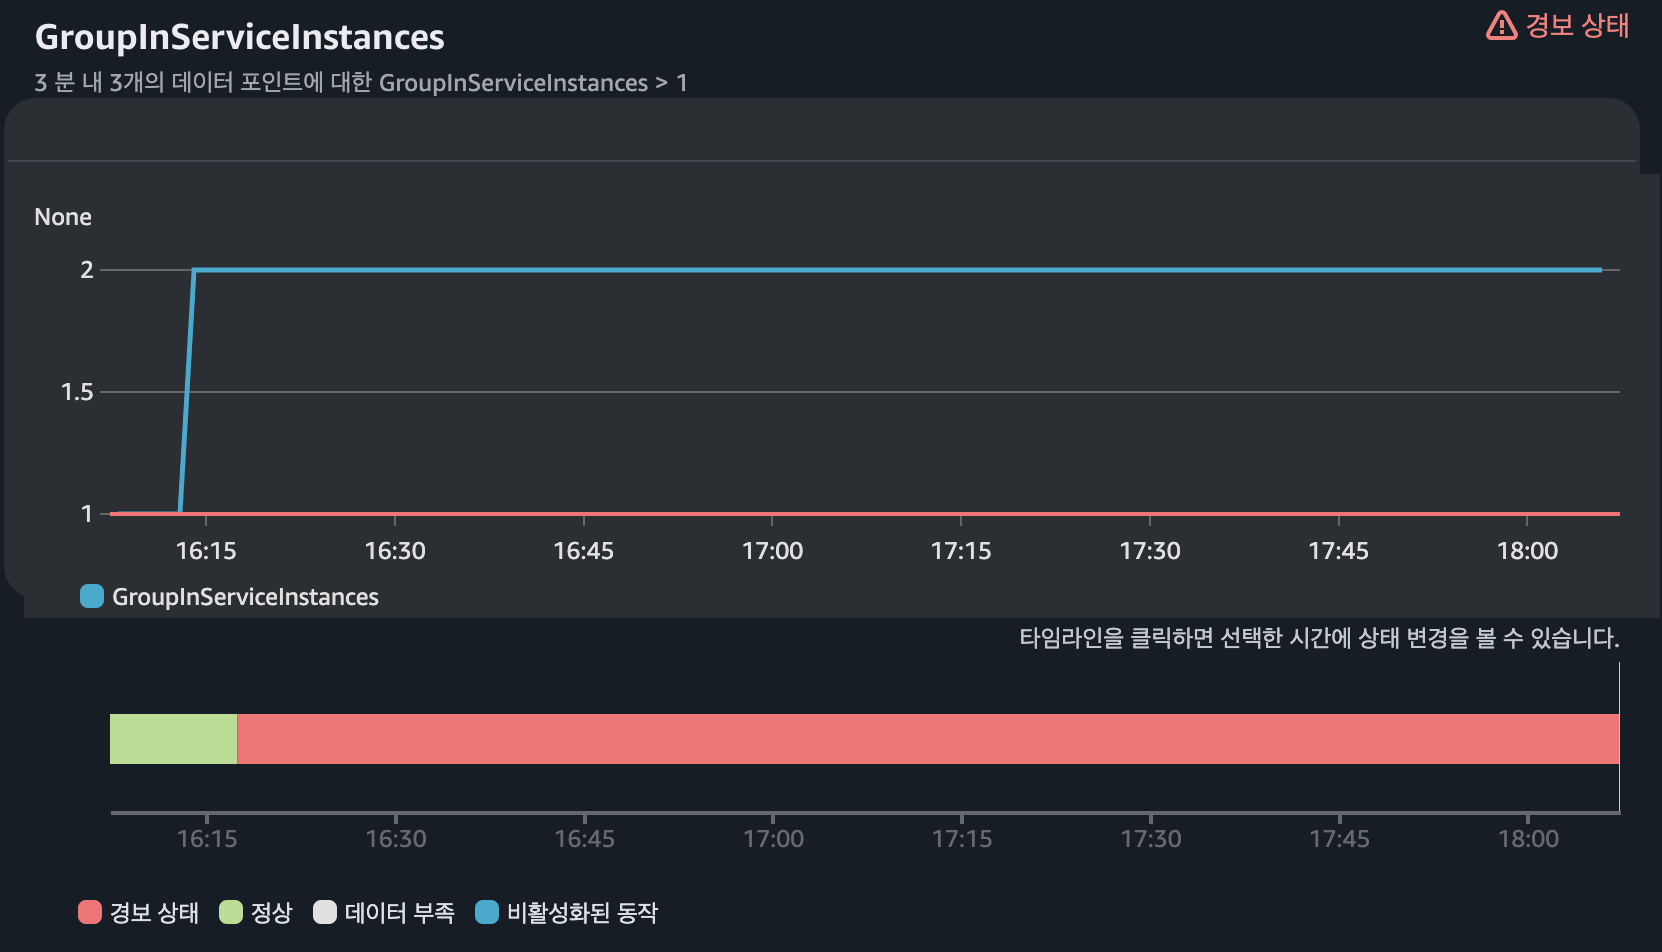This screenshot has height=952, width=1662.
Task: Click the 경보 상태 status label
Action: pos(1577,25)
